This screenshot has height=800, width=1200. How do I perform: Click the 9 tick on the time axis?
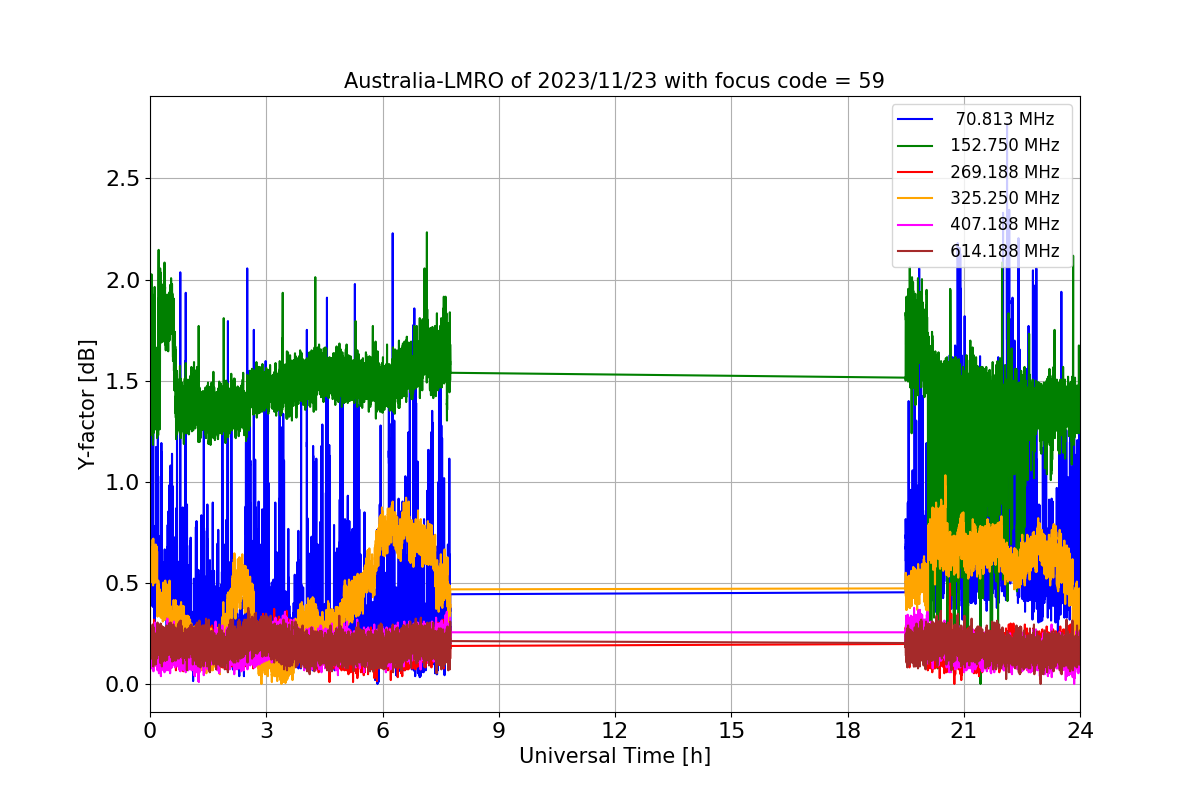coord(499,730)
